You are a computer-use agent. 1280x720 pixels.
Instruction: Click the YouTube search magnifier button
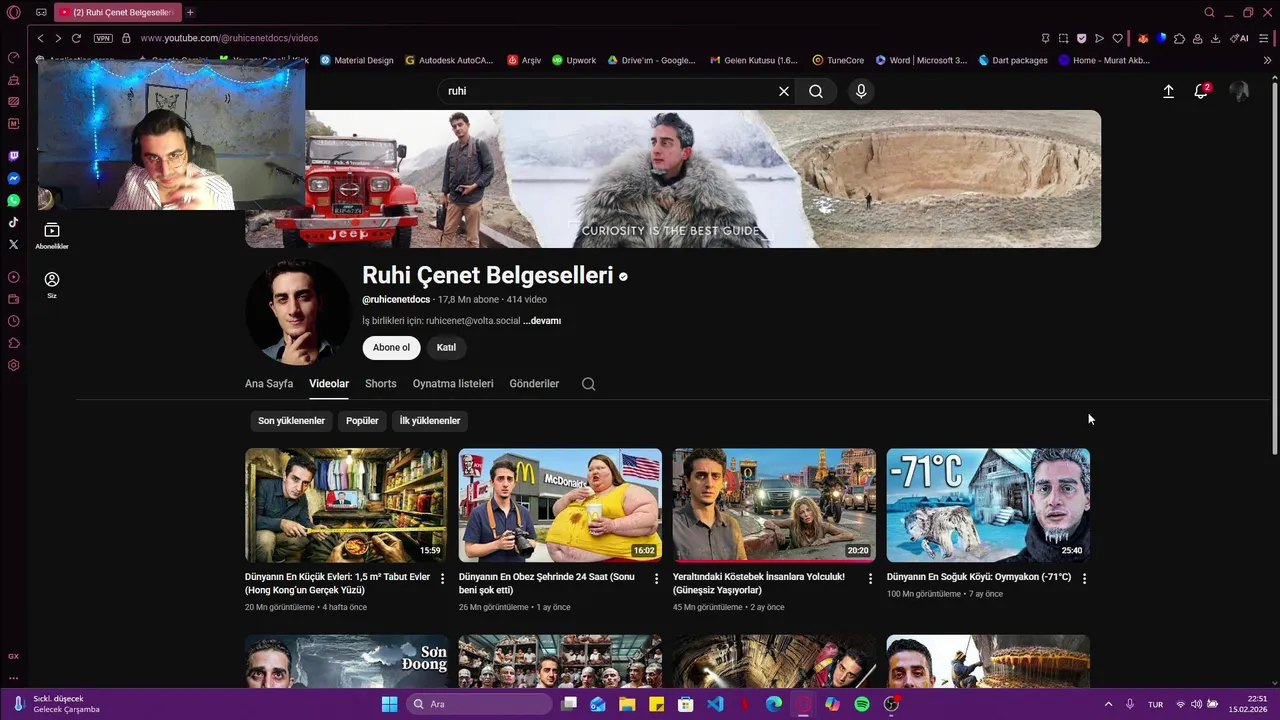tap(816, 91)
